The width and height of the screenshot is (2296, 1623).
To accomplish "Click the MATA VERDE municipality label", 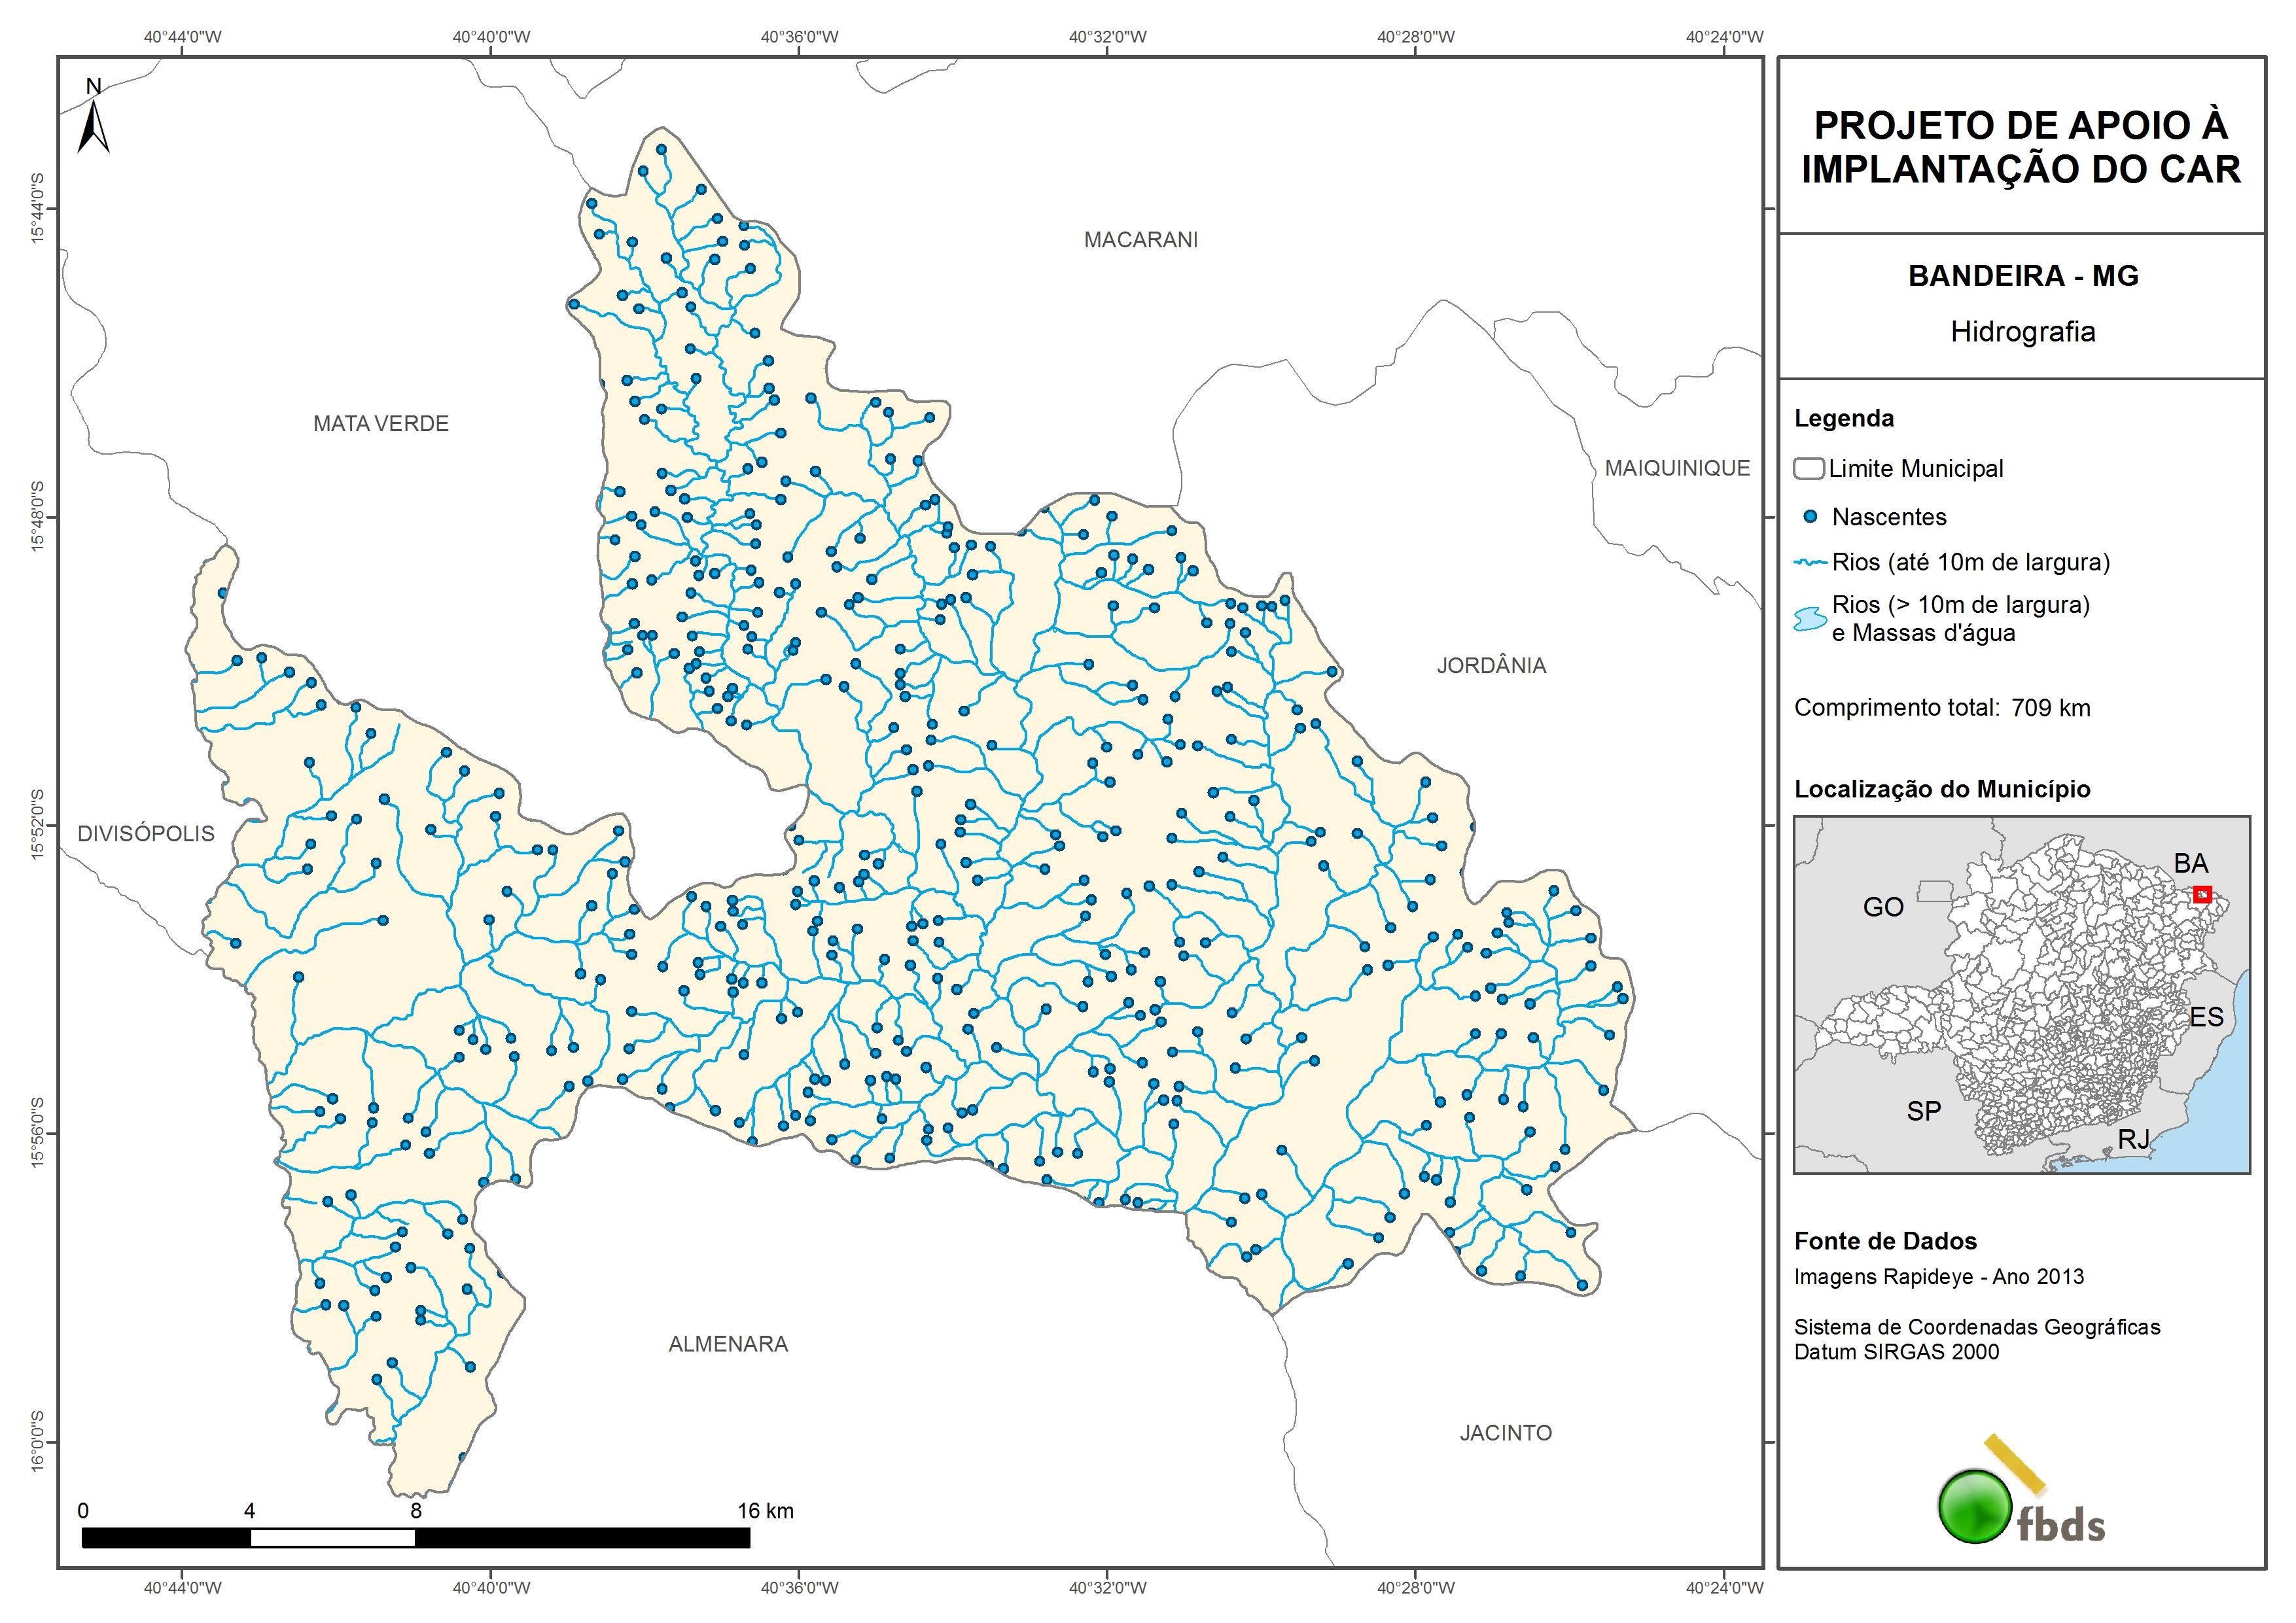I will (x=381, y=424).
